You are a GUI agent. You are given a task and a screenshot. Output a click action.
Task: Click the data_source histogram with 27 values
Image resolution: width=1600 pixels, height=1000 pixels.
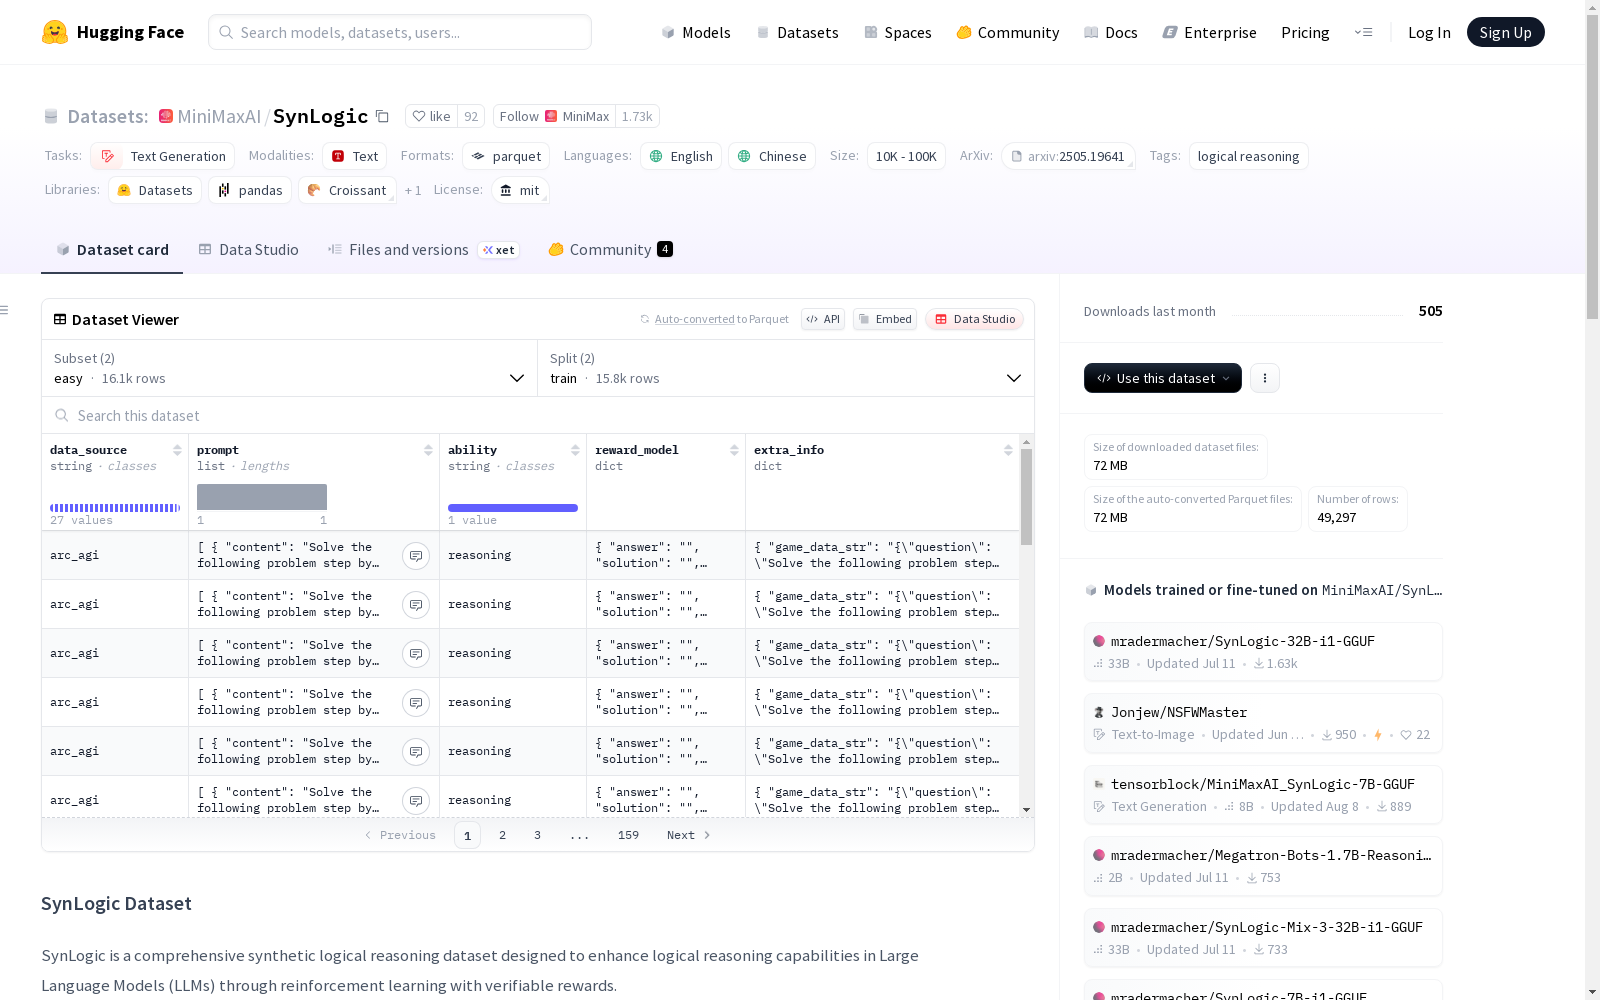tap(115, 508)
